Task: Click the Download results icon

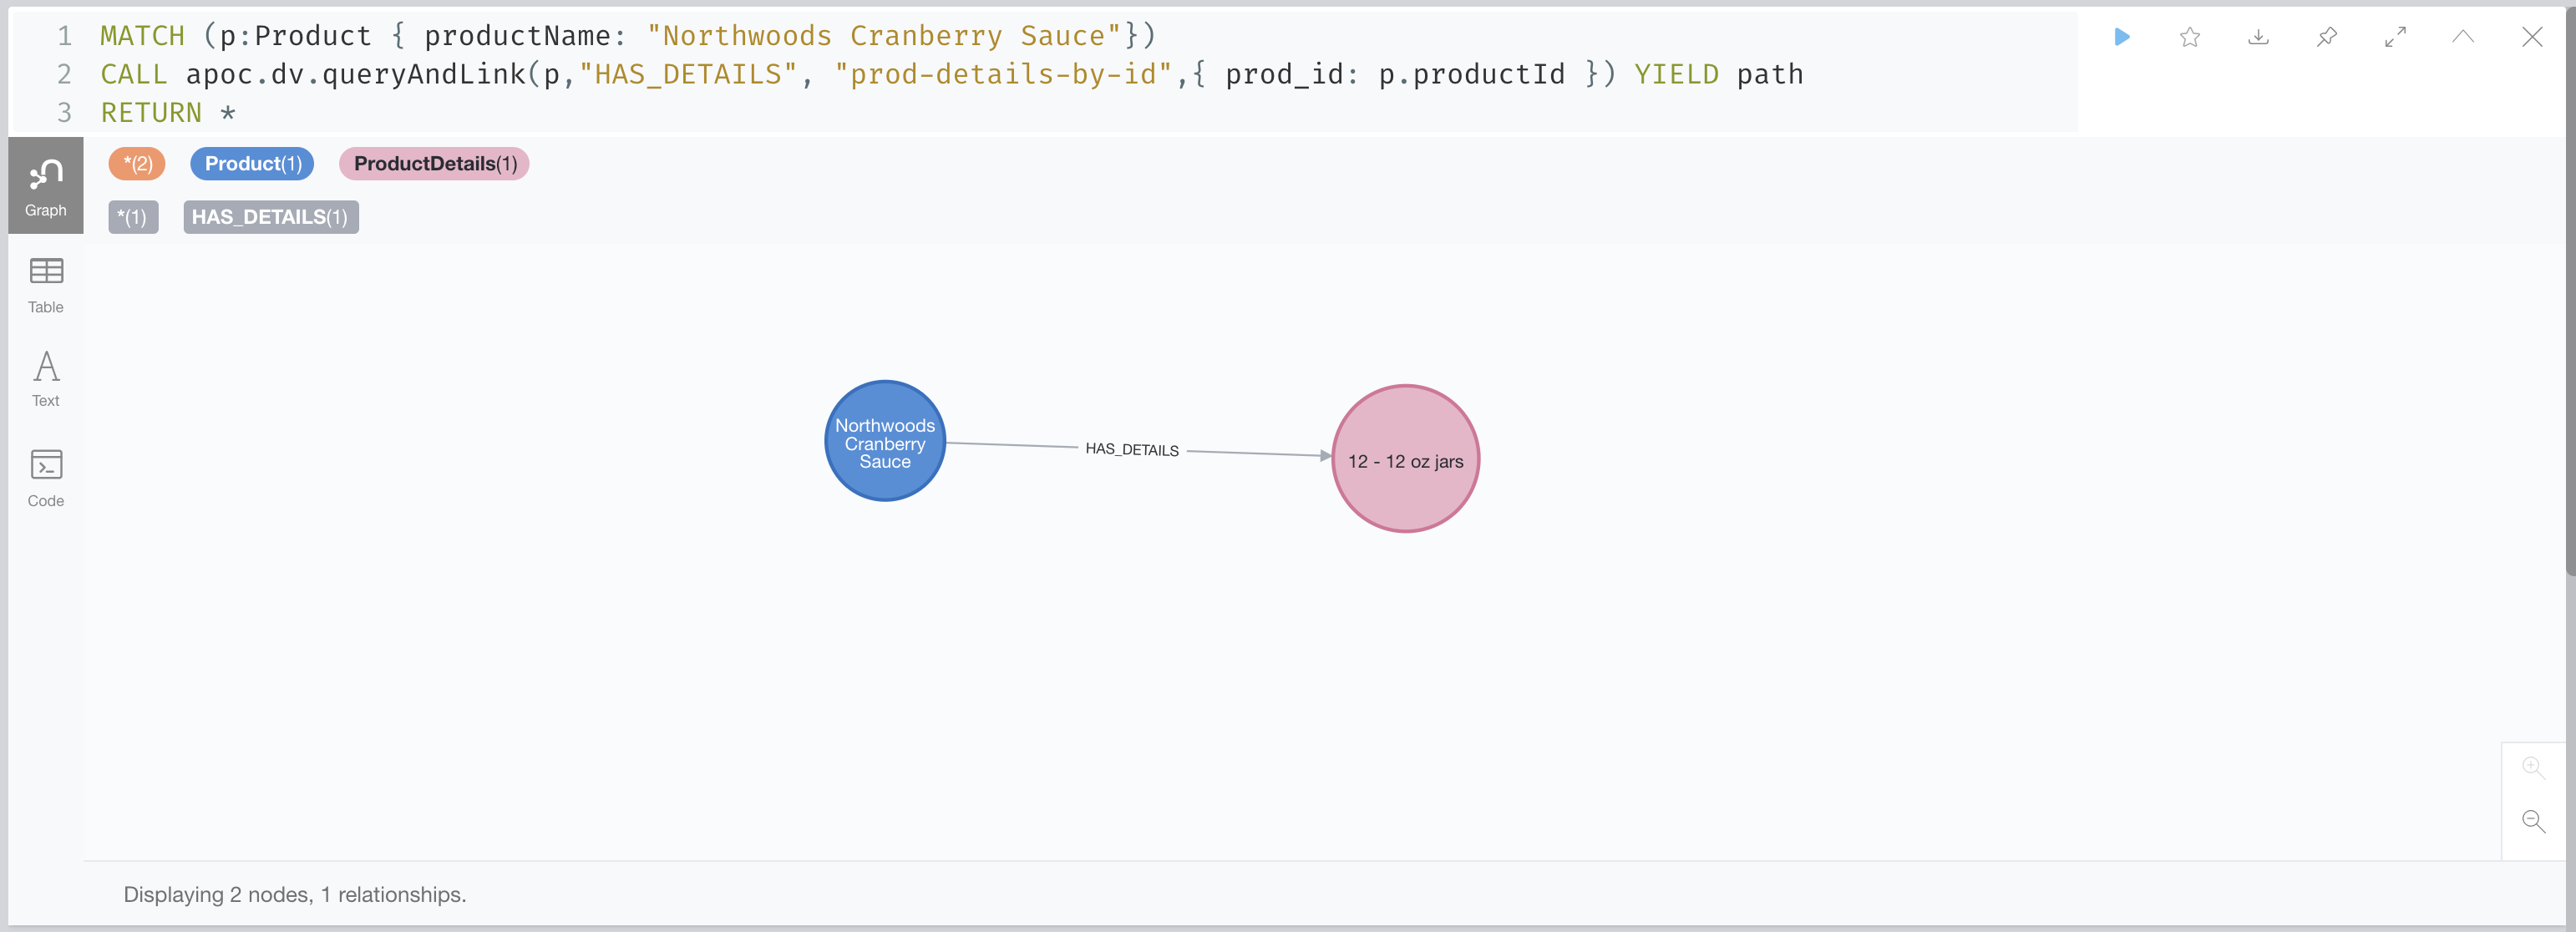Action: point(2259,36)
